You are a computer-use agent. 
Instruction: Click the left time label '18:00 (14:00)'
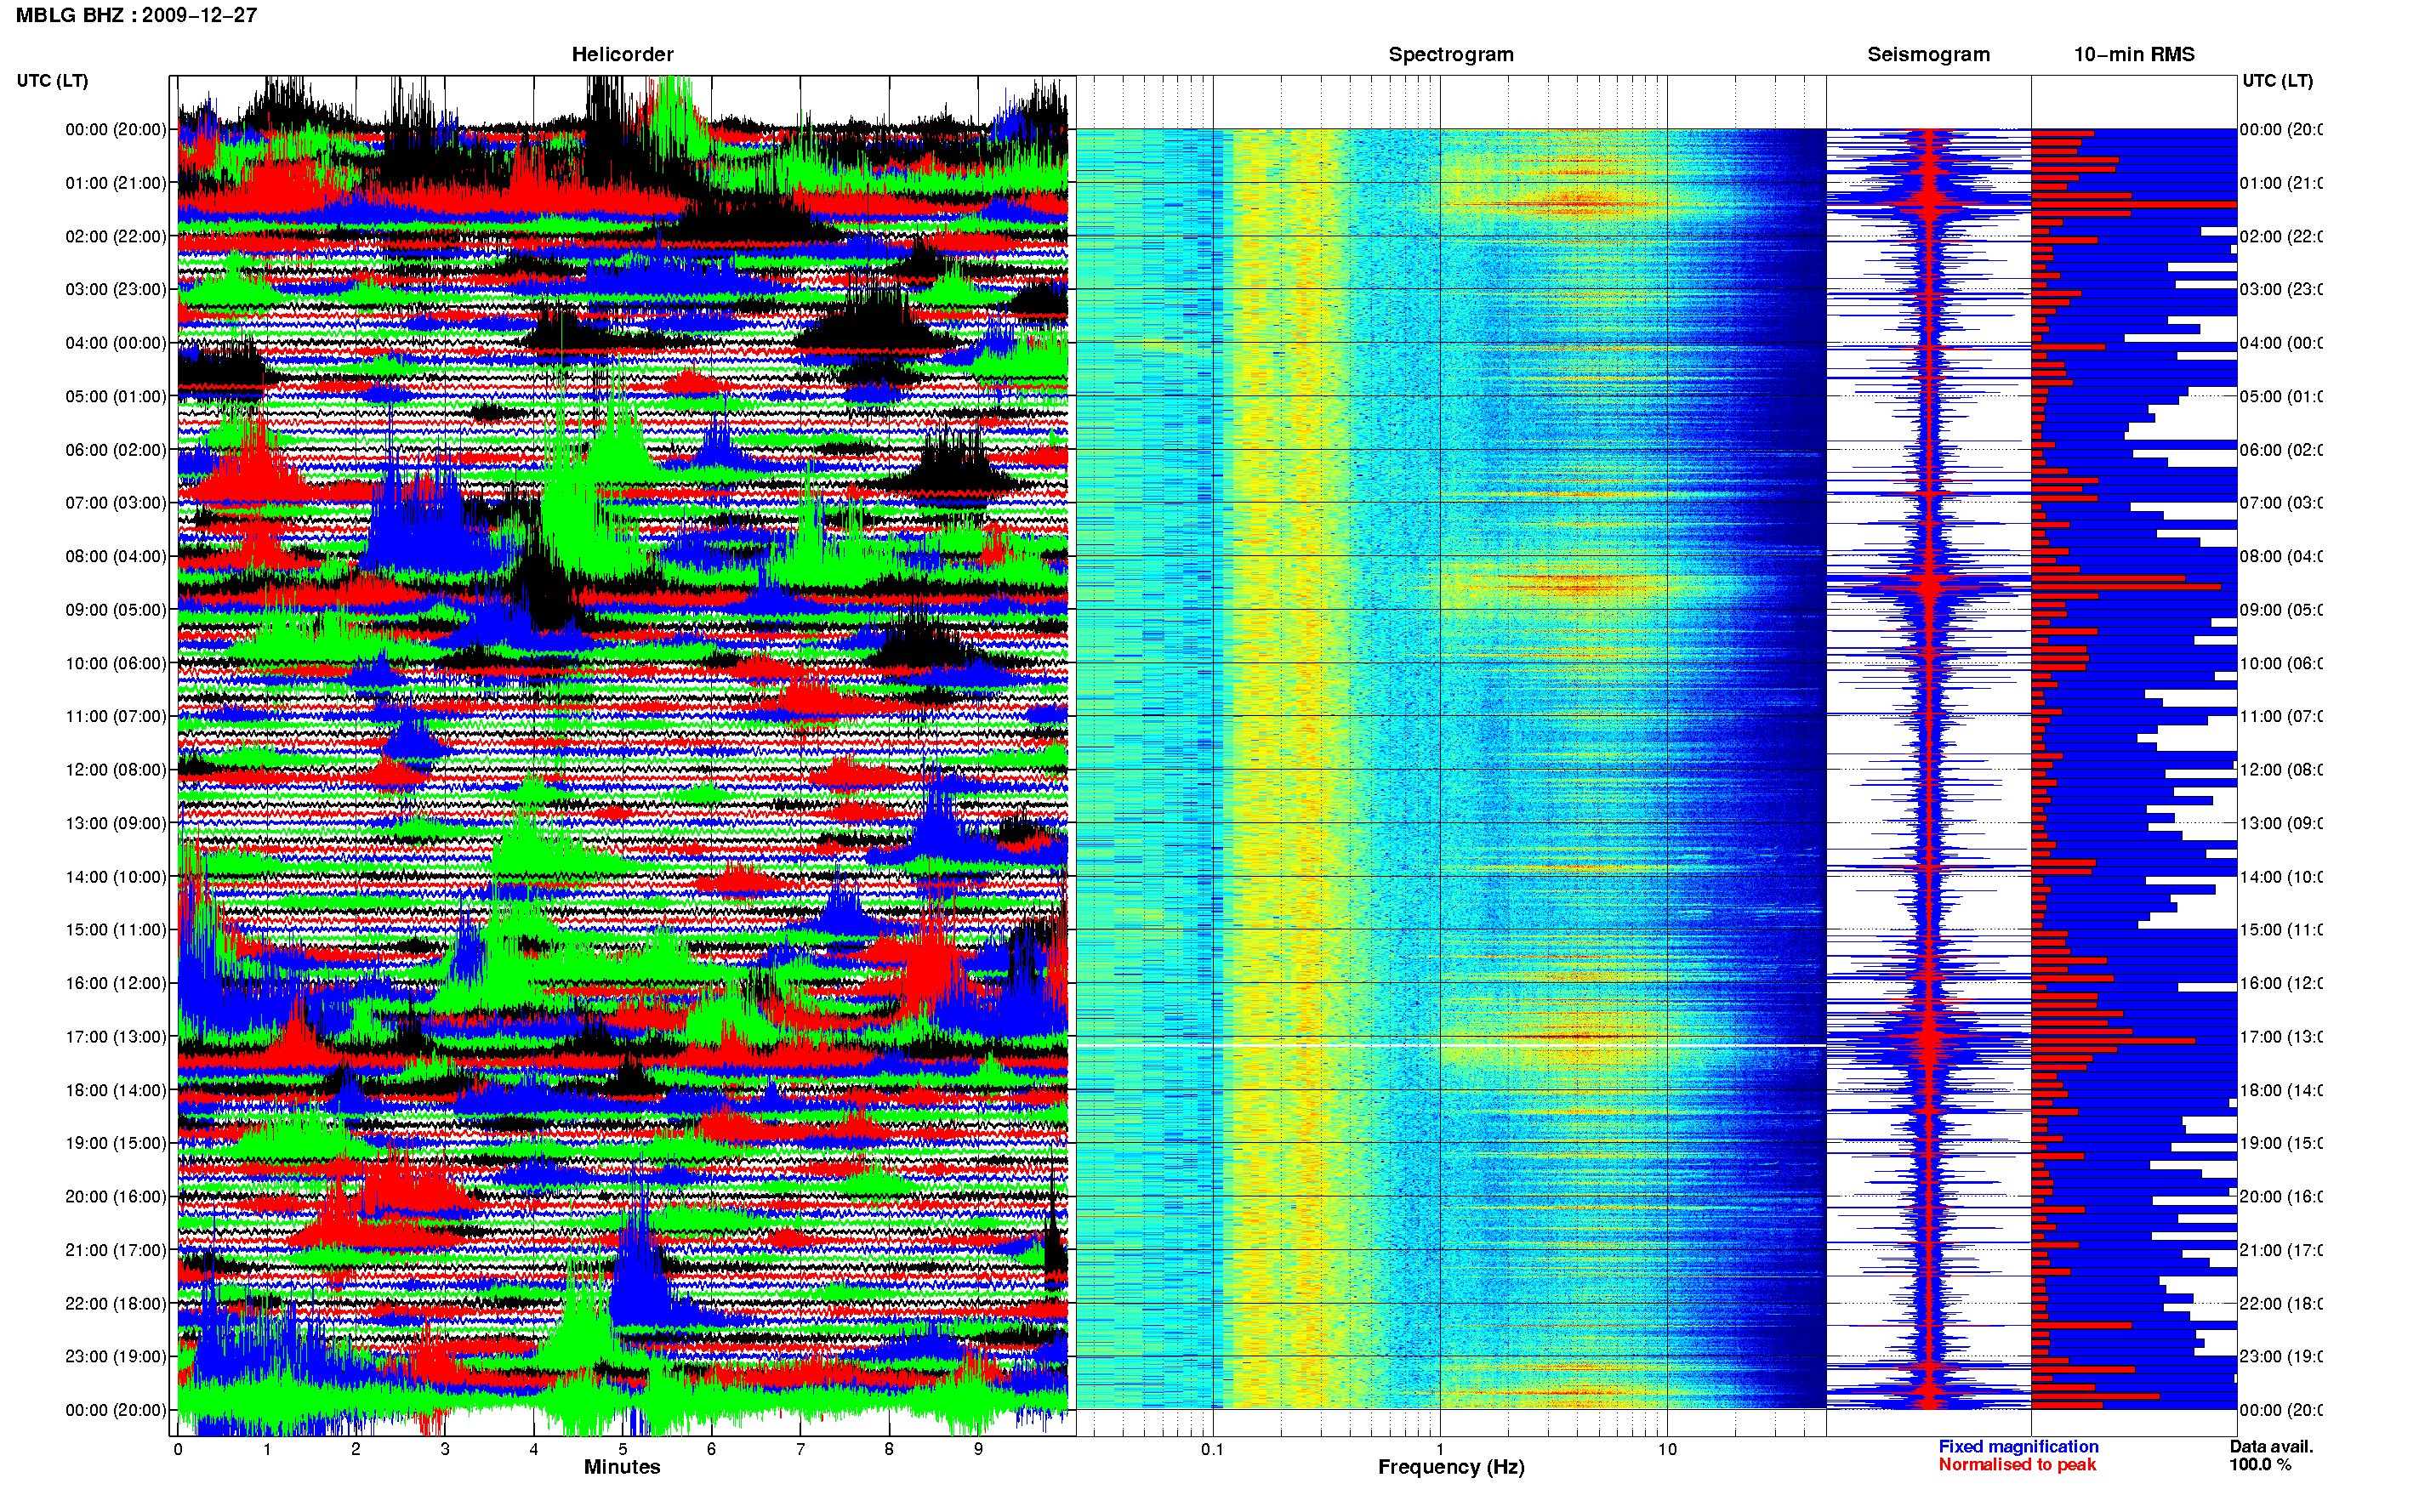click(x=116, y=1090)
